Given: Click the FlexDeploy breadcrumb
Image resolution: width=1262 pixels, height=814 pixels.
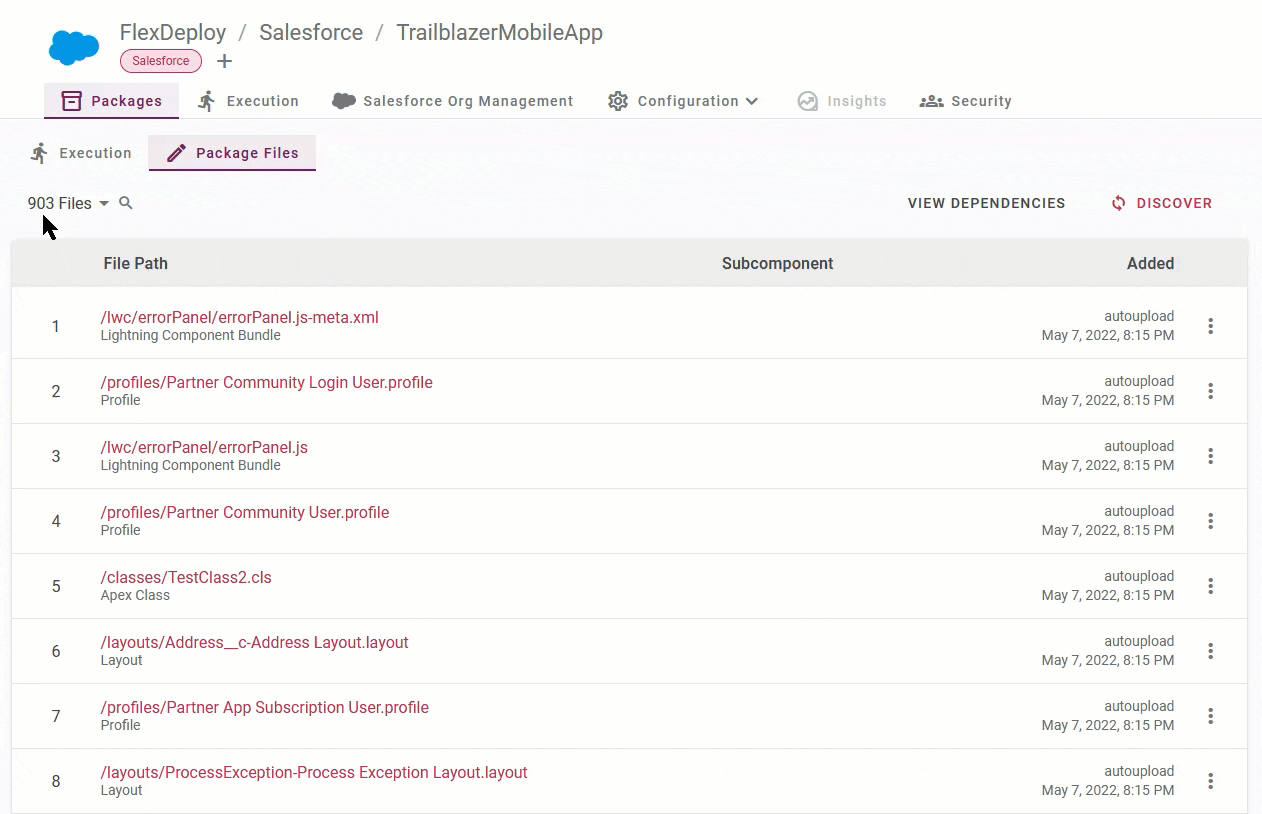Looking at the screenshot, I should [x=173, y=32].
